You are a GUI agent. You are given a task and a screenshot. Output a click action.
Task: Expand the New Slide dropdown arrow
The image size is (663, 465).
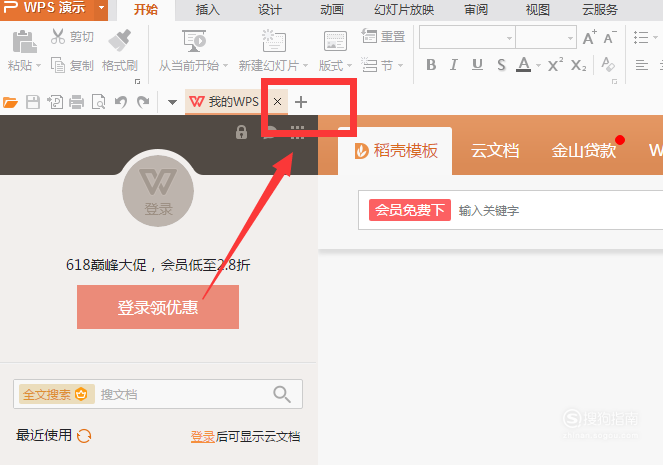point(305,66)
